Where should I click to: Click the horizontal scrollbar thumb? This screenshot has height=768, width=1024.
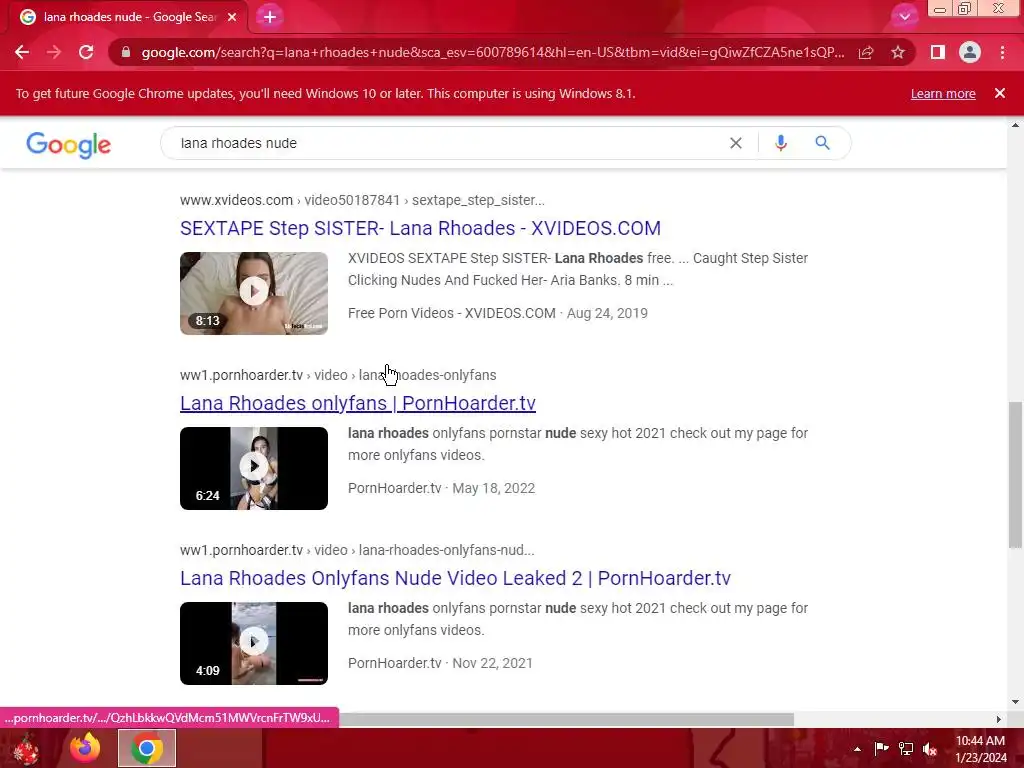click(x=566, y=719)
